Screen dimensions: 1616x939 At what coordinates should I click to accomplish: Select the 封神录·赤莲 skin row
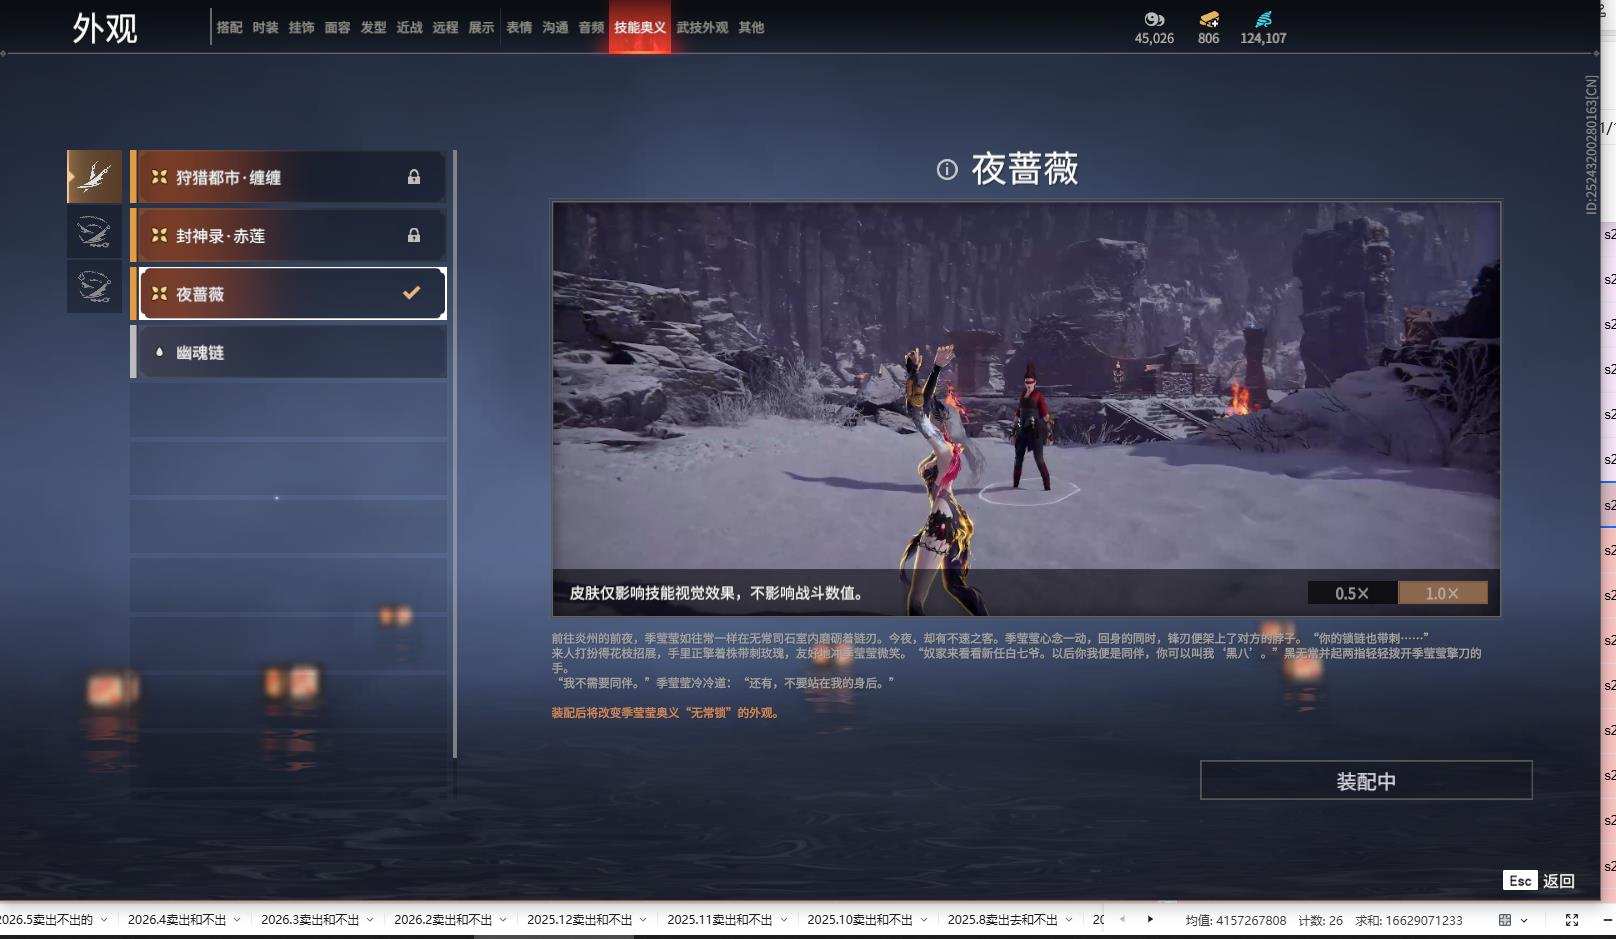(x=289, y=235)
